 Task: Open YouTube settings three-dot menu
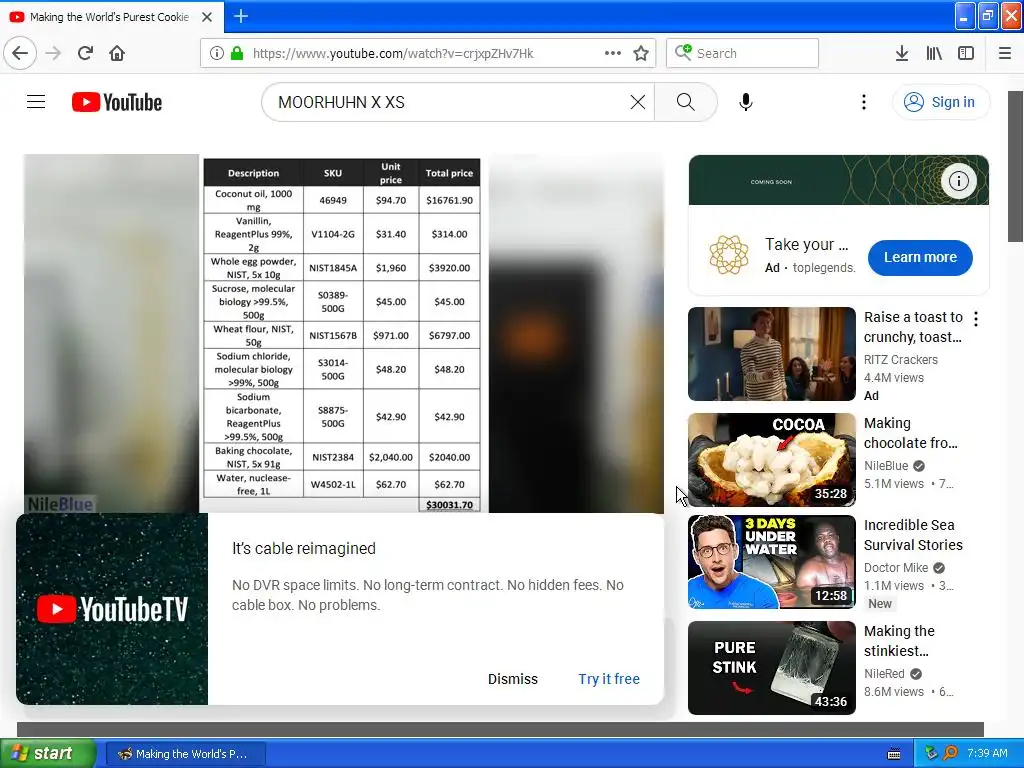tap(863, 102)
